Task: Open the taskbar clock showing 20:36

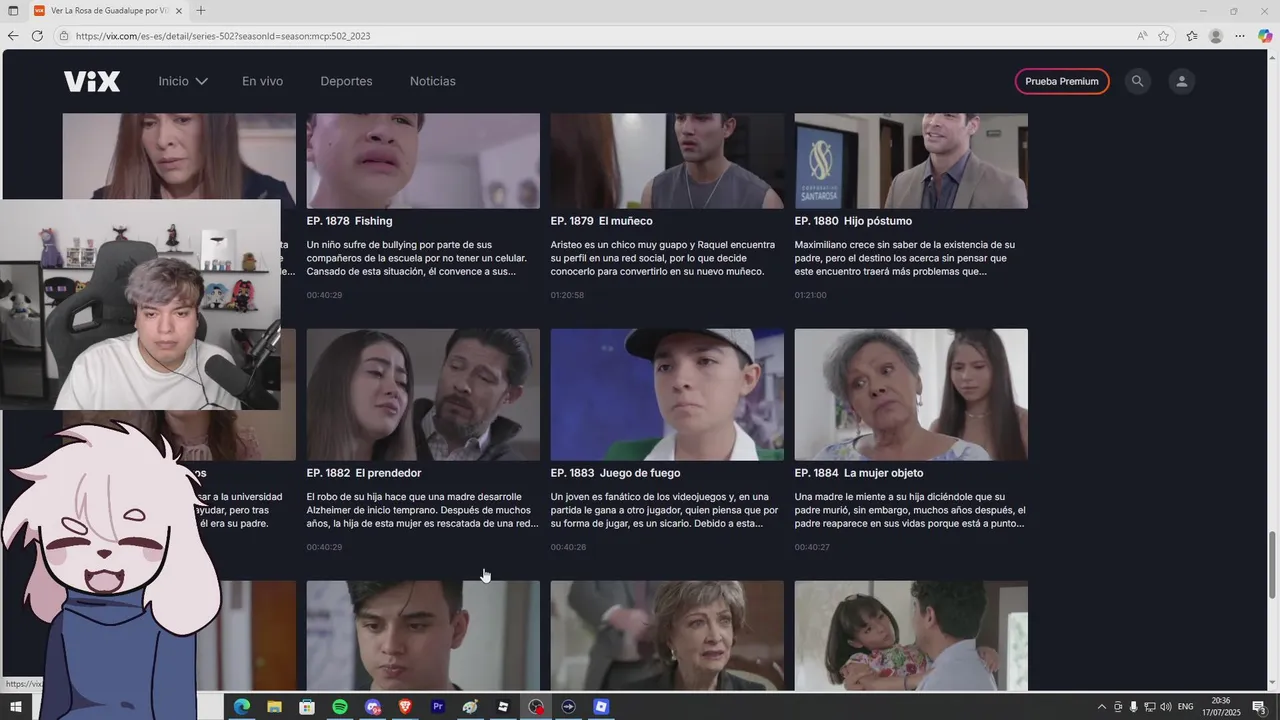Action: point(1221,707)
